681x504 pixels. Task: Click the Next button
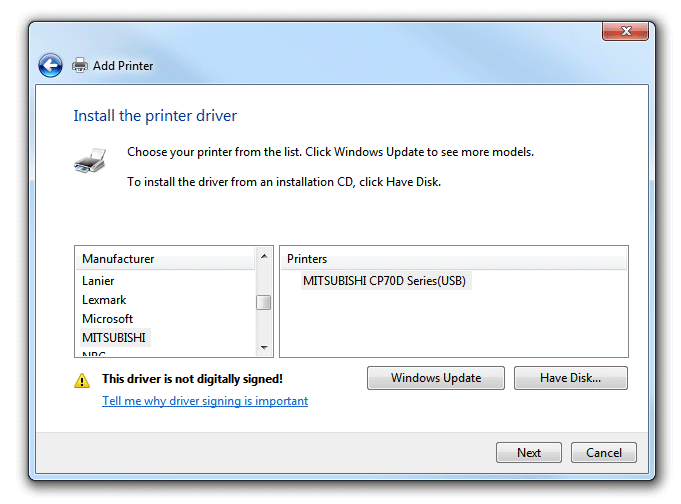529,453
